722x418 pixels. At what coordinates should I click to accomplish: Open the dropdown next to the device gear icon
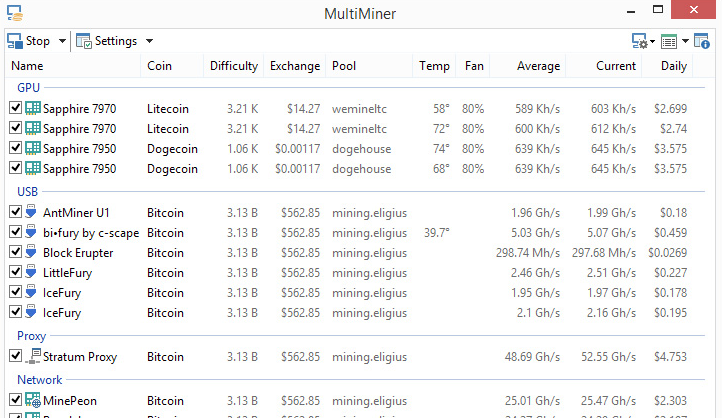coord(652,41)
